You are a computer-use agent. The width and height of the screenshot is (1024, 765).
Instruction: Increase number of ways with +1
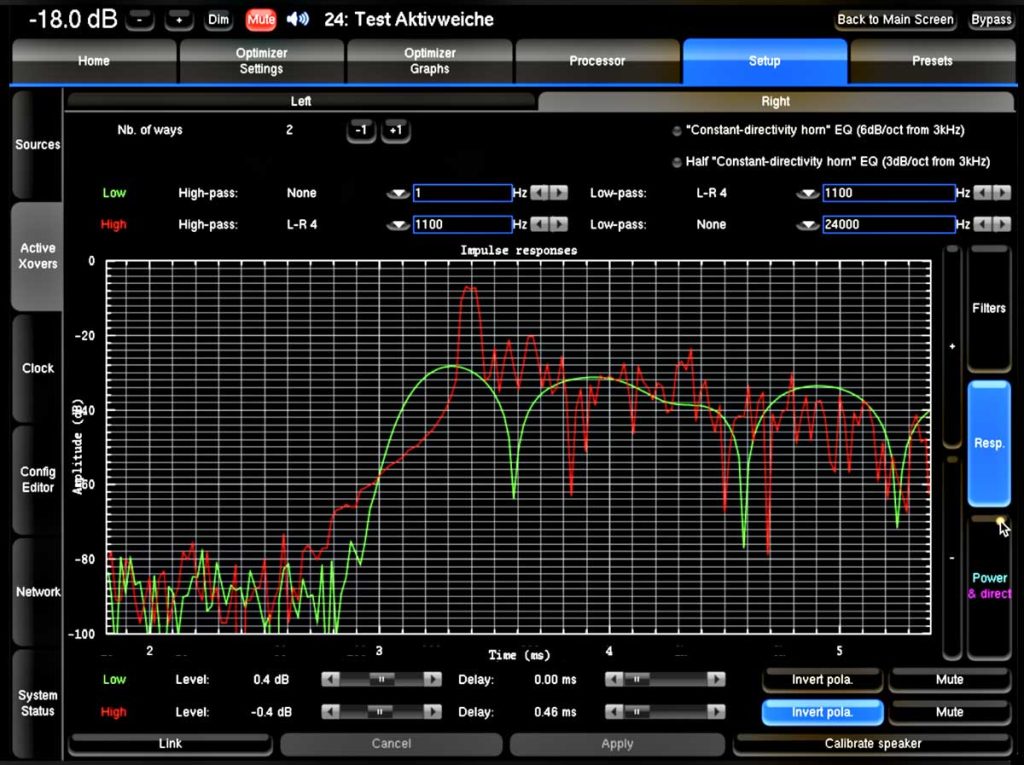pyautogui.click(x=395, y=130)
